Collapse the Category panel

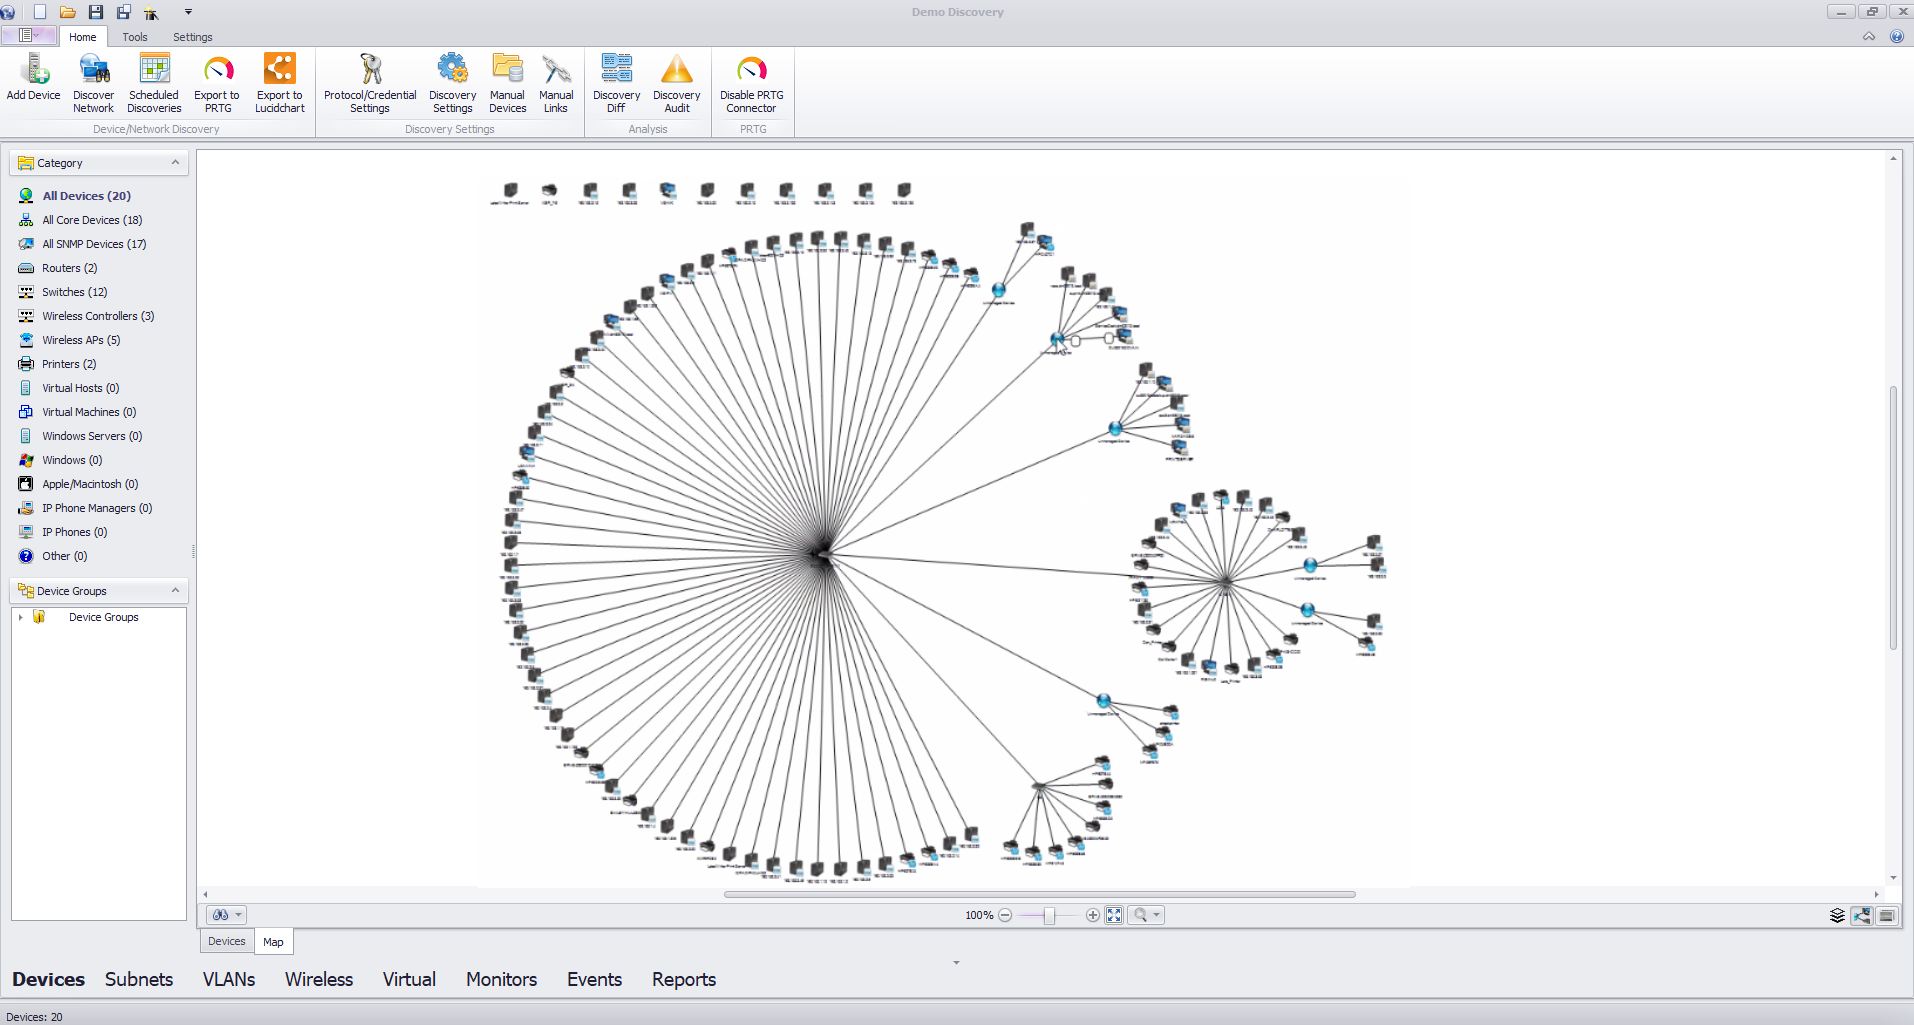[175, 162]
